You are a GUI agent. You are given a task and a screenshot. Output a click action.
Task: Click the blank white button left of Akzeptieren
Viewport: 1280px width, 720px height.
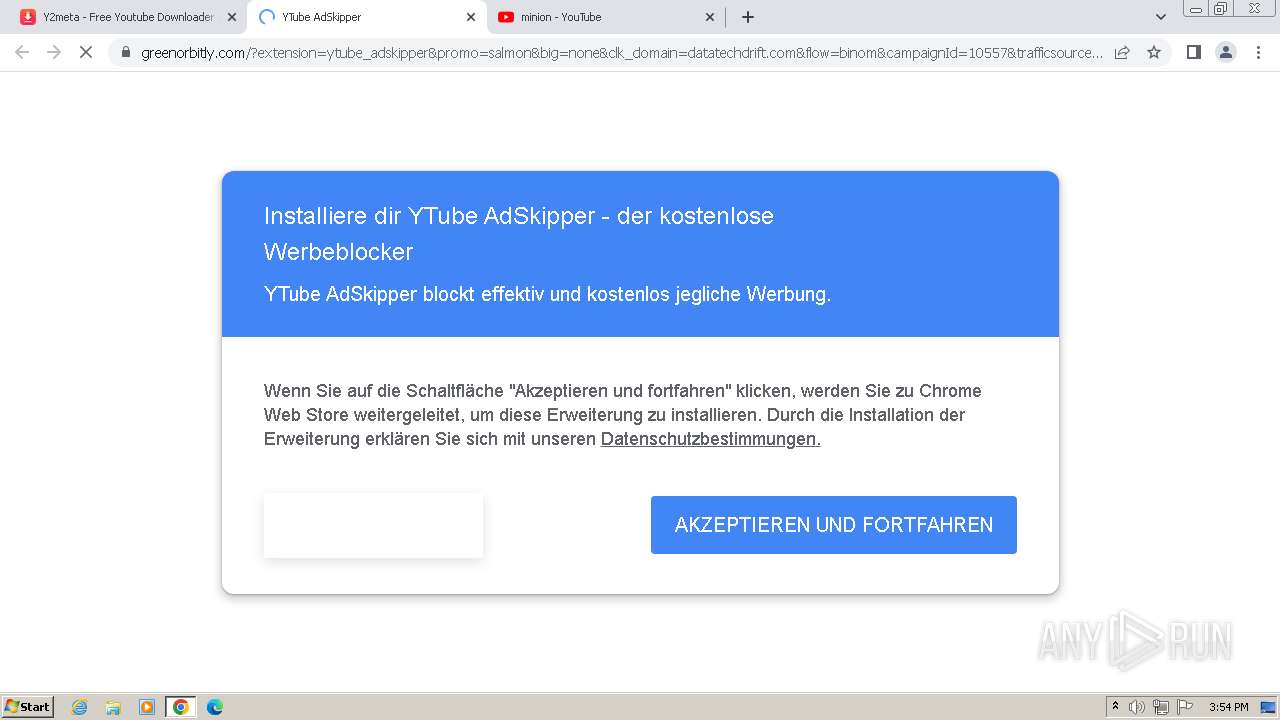point(373,525)
